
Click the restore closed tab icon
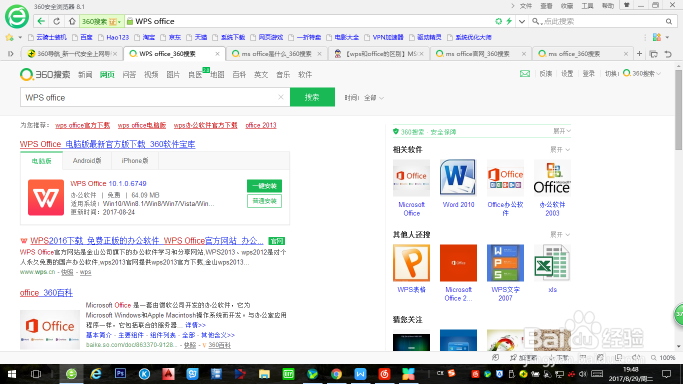(668, 54)
